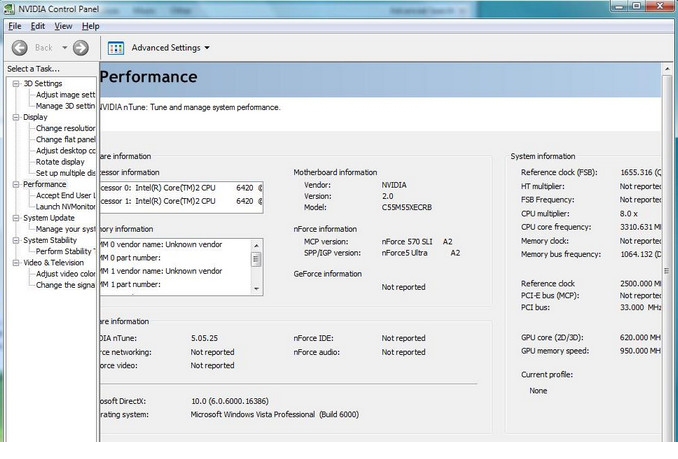Click Current profile None value

(x=538, y=391)
